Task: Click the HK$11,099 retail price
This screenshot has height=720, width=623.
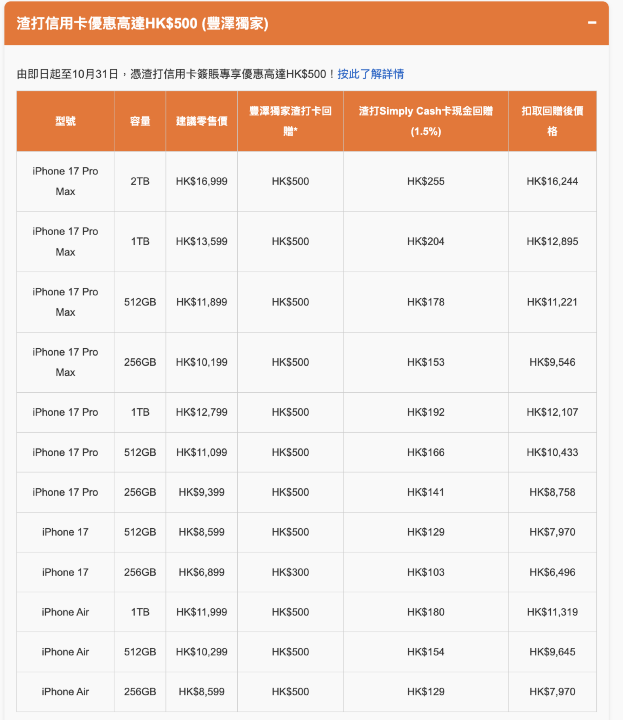Action: (x=202, y=452)
